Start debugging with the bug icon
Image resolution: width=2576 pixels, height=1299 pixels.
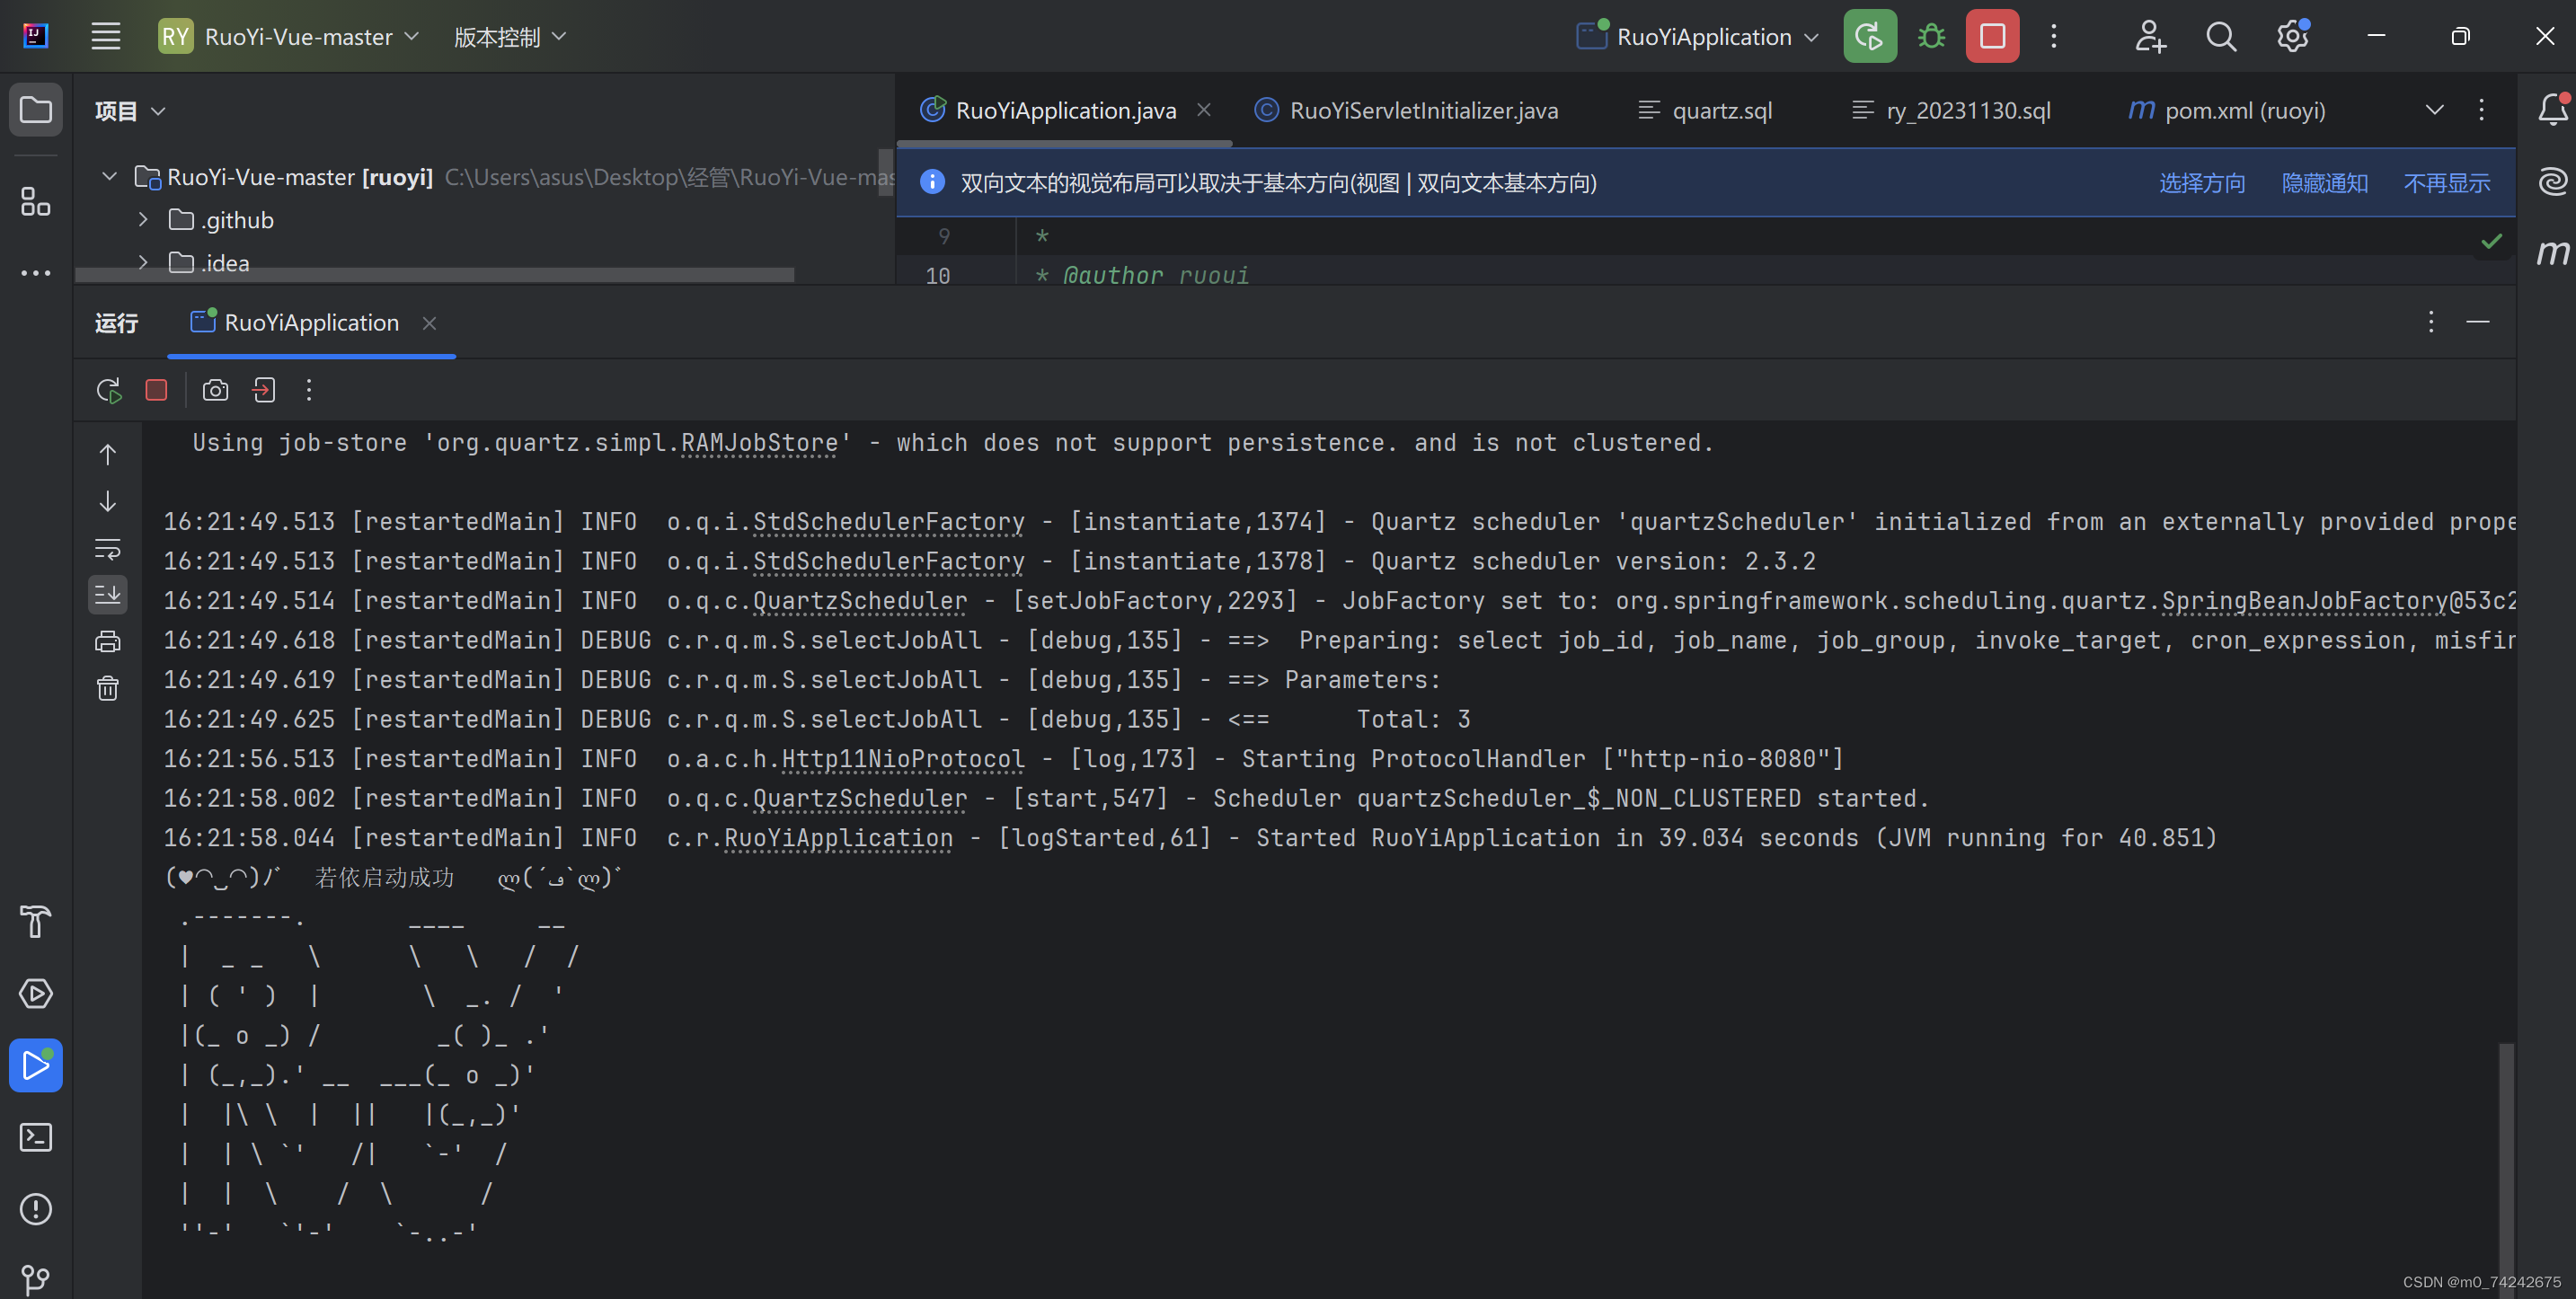(x=1932, y=37)
